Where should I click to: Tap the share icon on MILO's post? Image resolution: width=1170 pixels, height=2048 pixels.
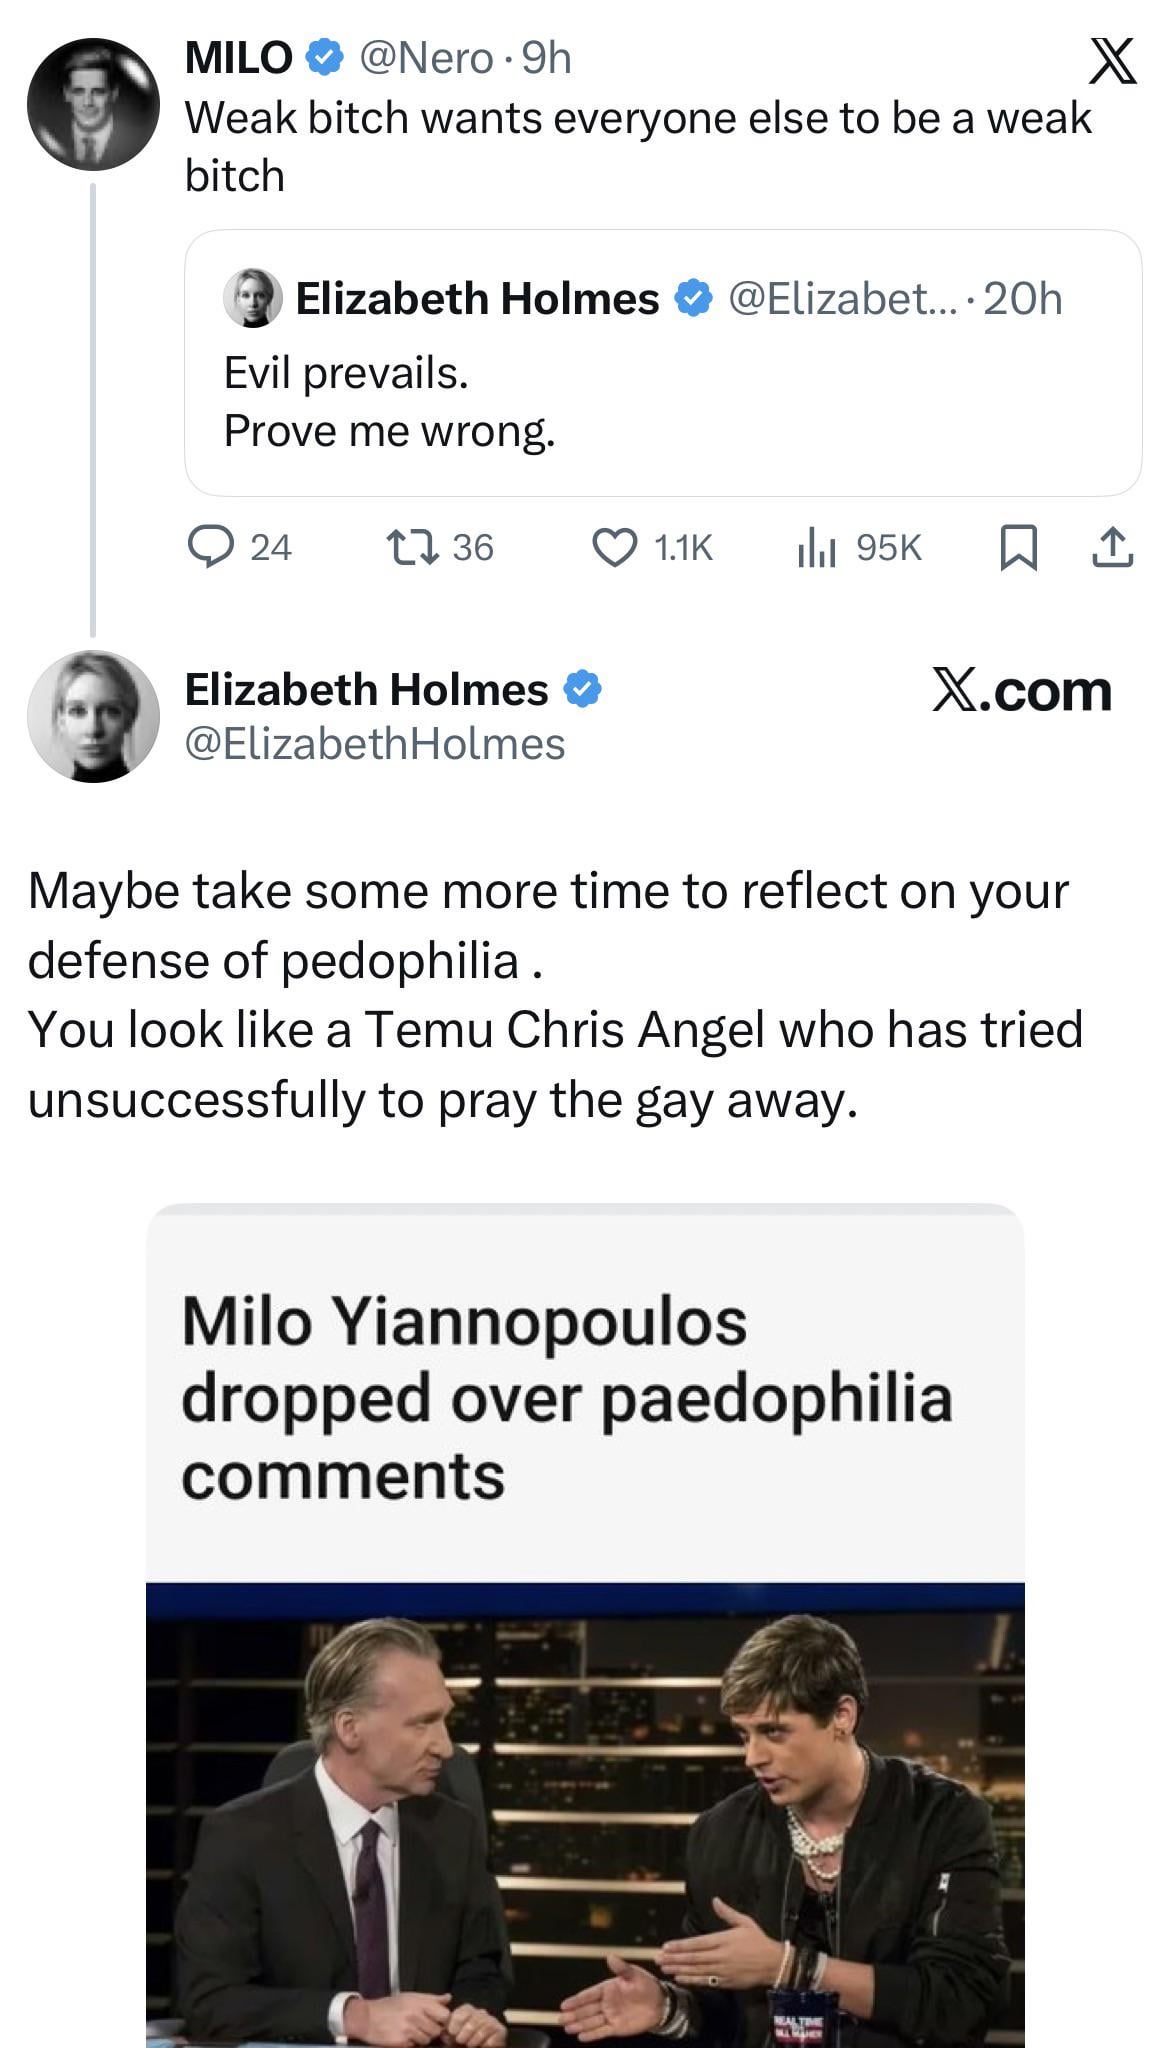click(1112, 548)
